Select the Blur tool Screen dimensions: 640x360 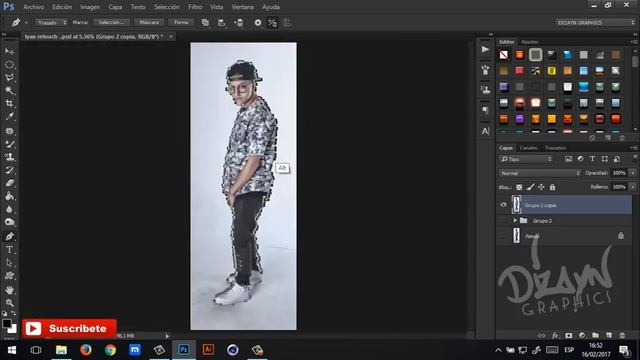coord(9,209)
